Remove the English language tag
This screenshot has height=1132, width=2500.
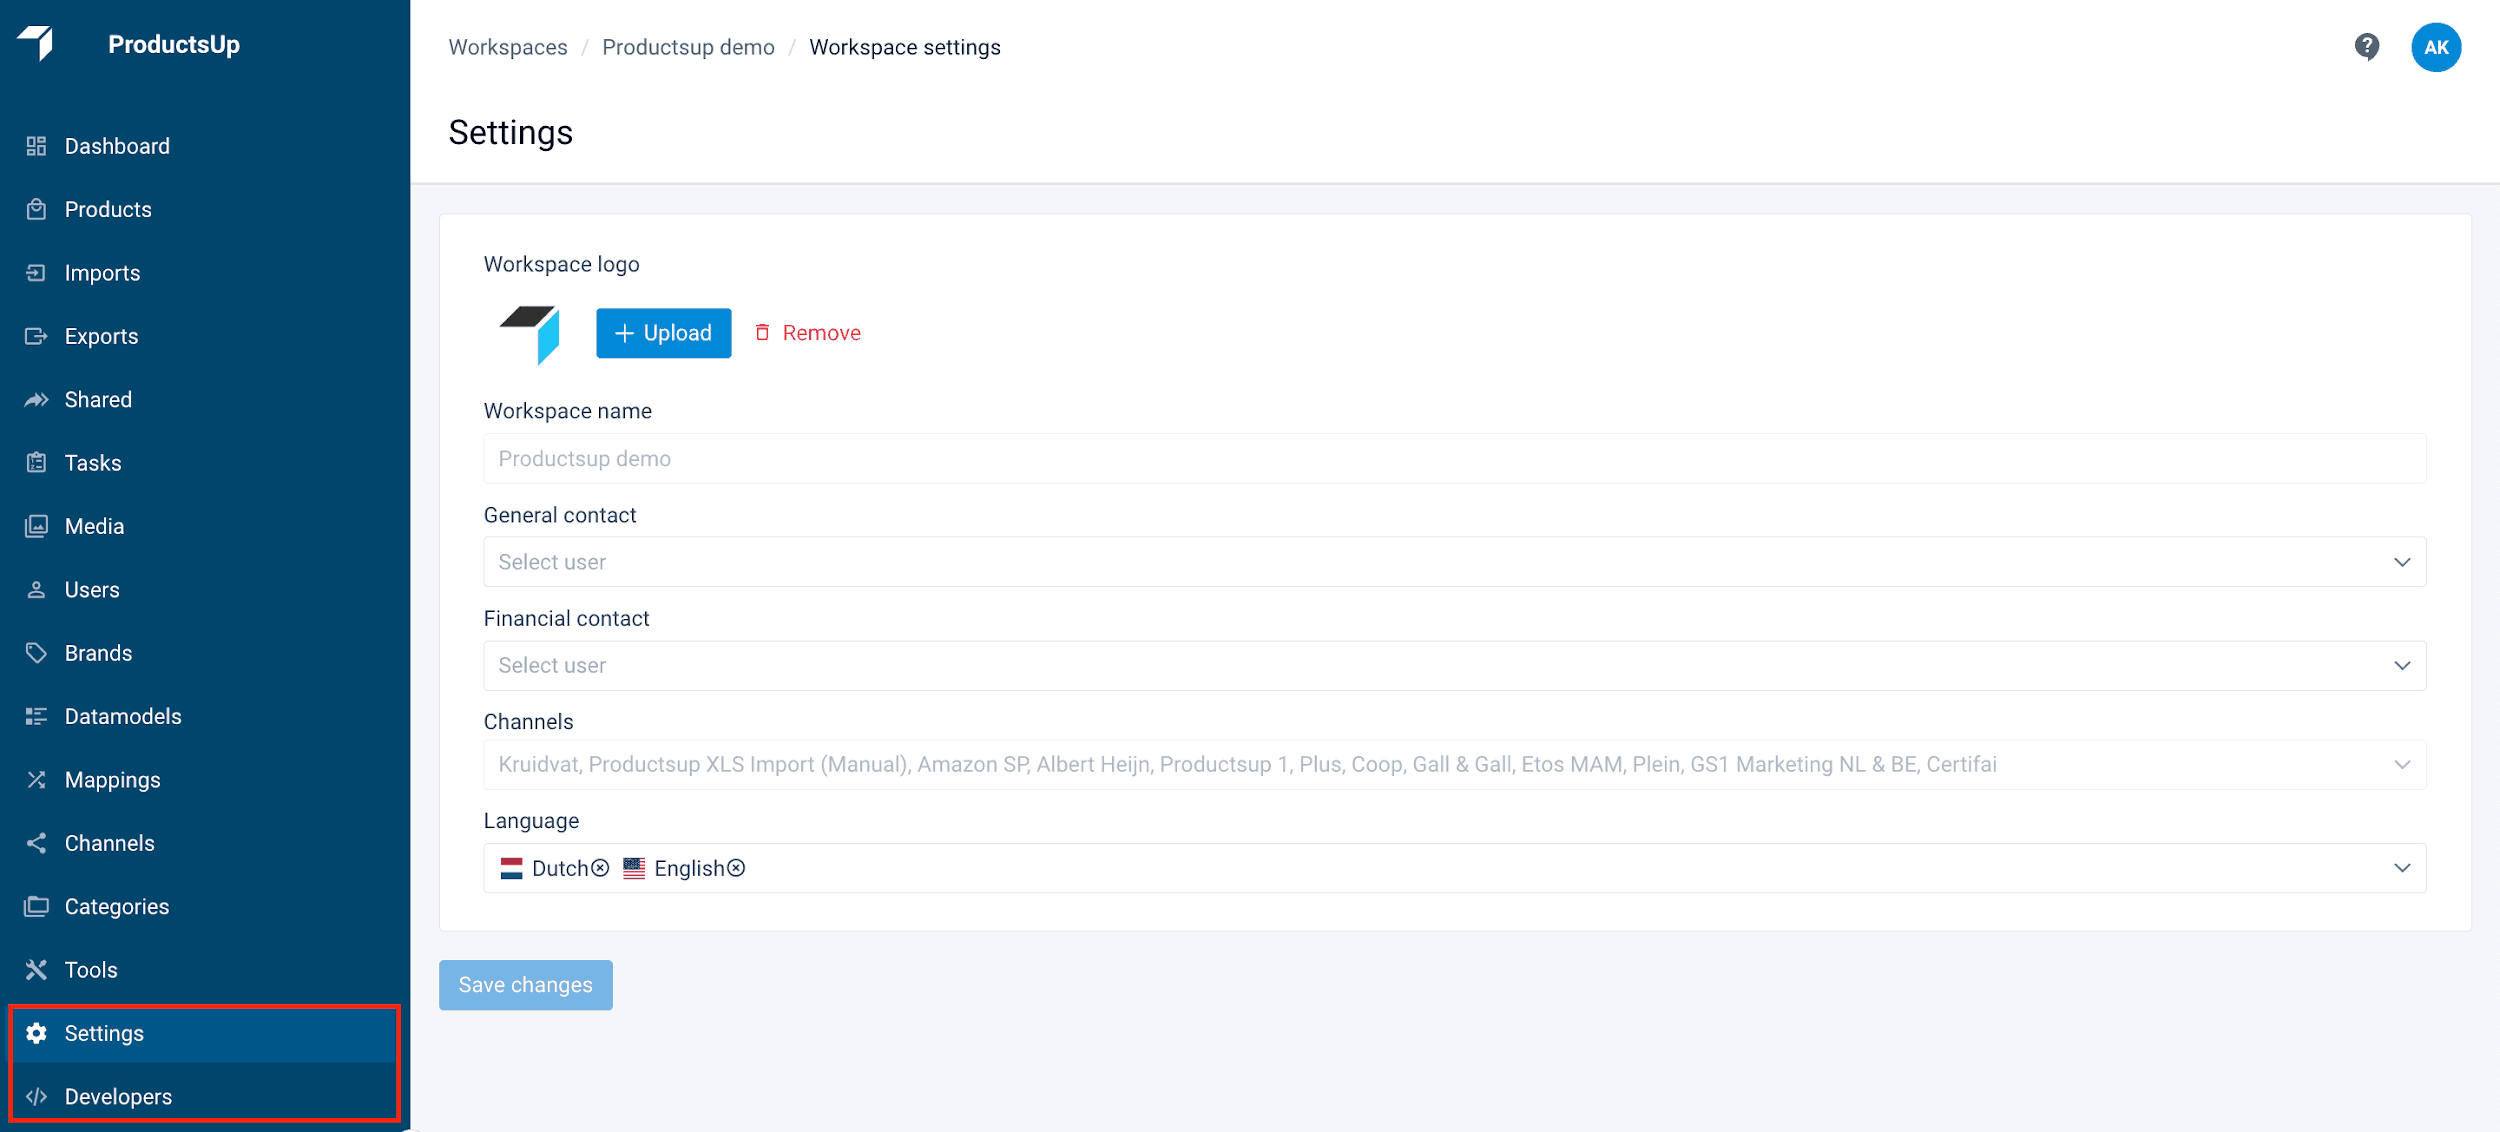click(736, 868)
